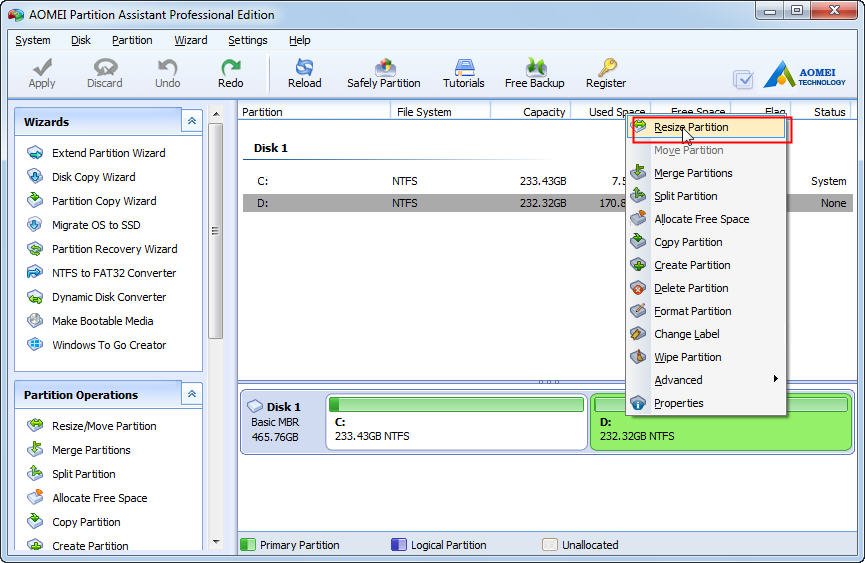Choose Resize Partition from context menu

point(707,127)
